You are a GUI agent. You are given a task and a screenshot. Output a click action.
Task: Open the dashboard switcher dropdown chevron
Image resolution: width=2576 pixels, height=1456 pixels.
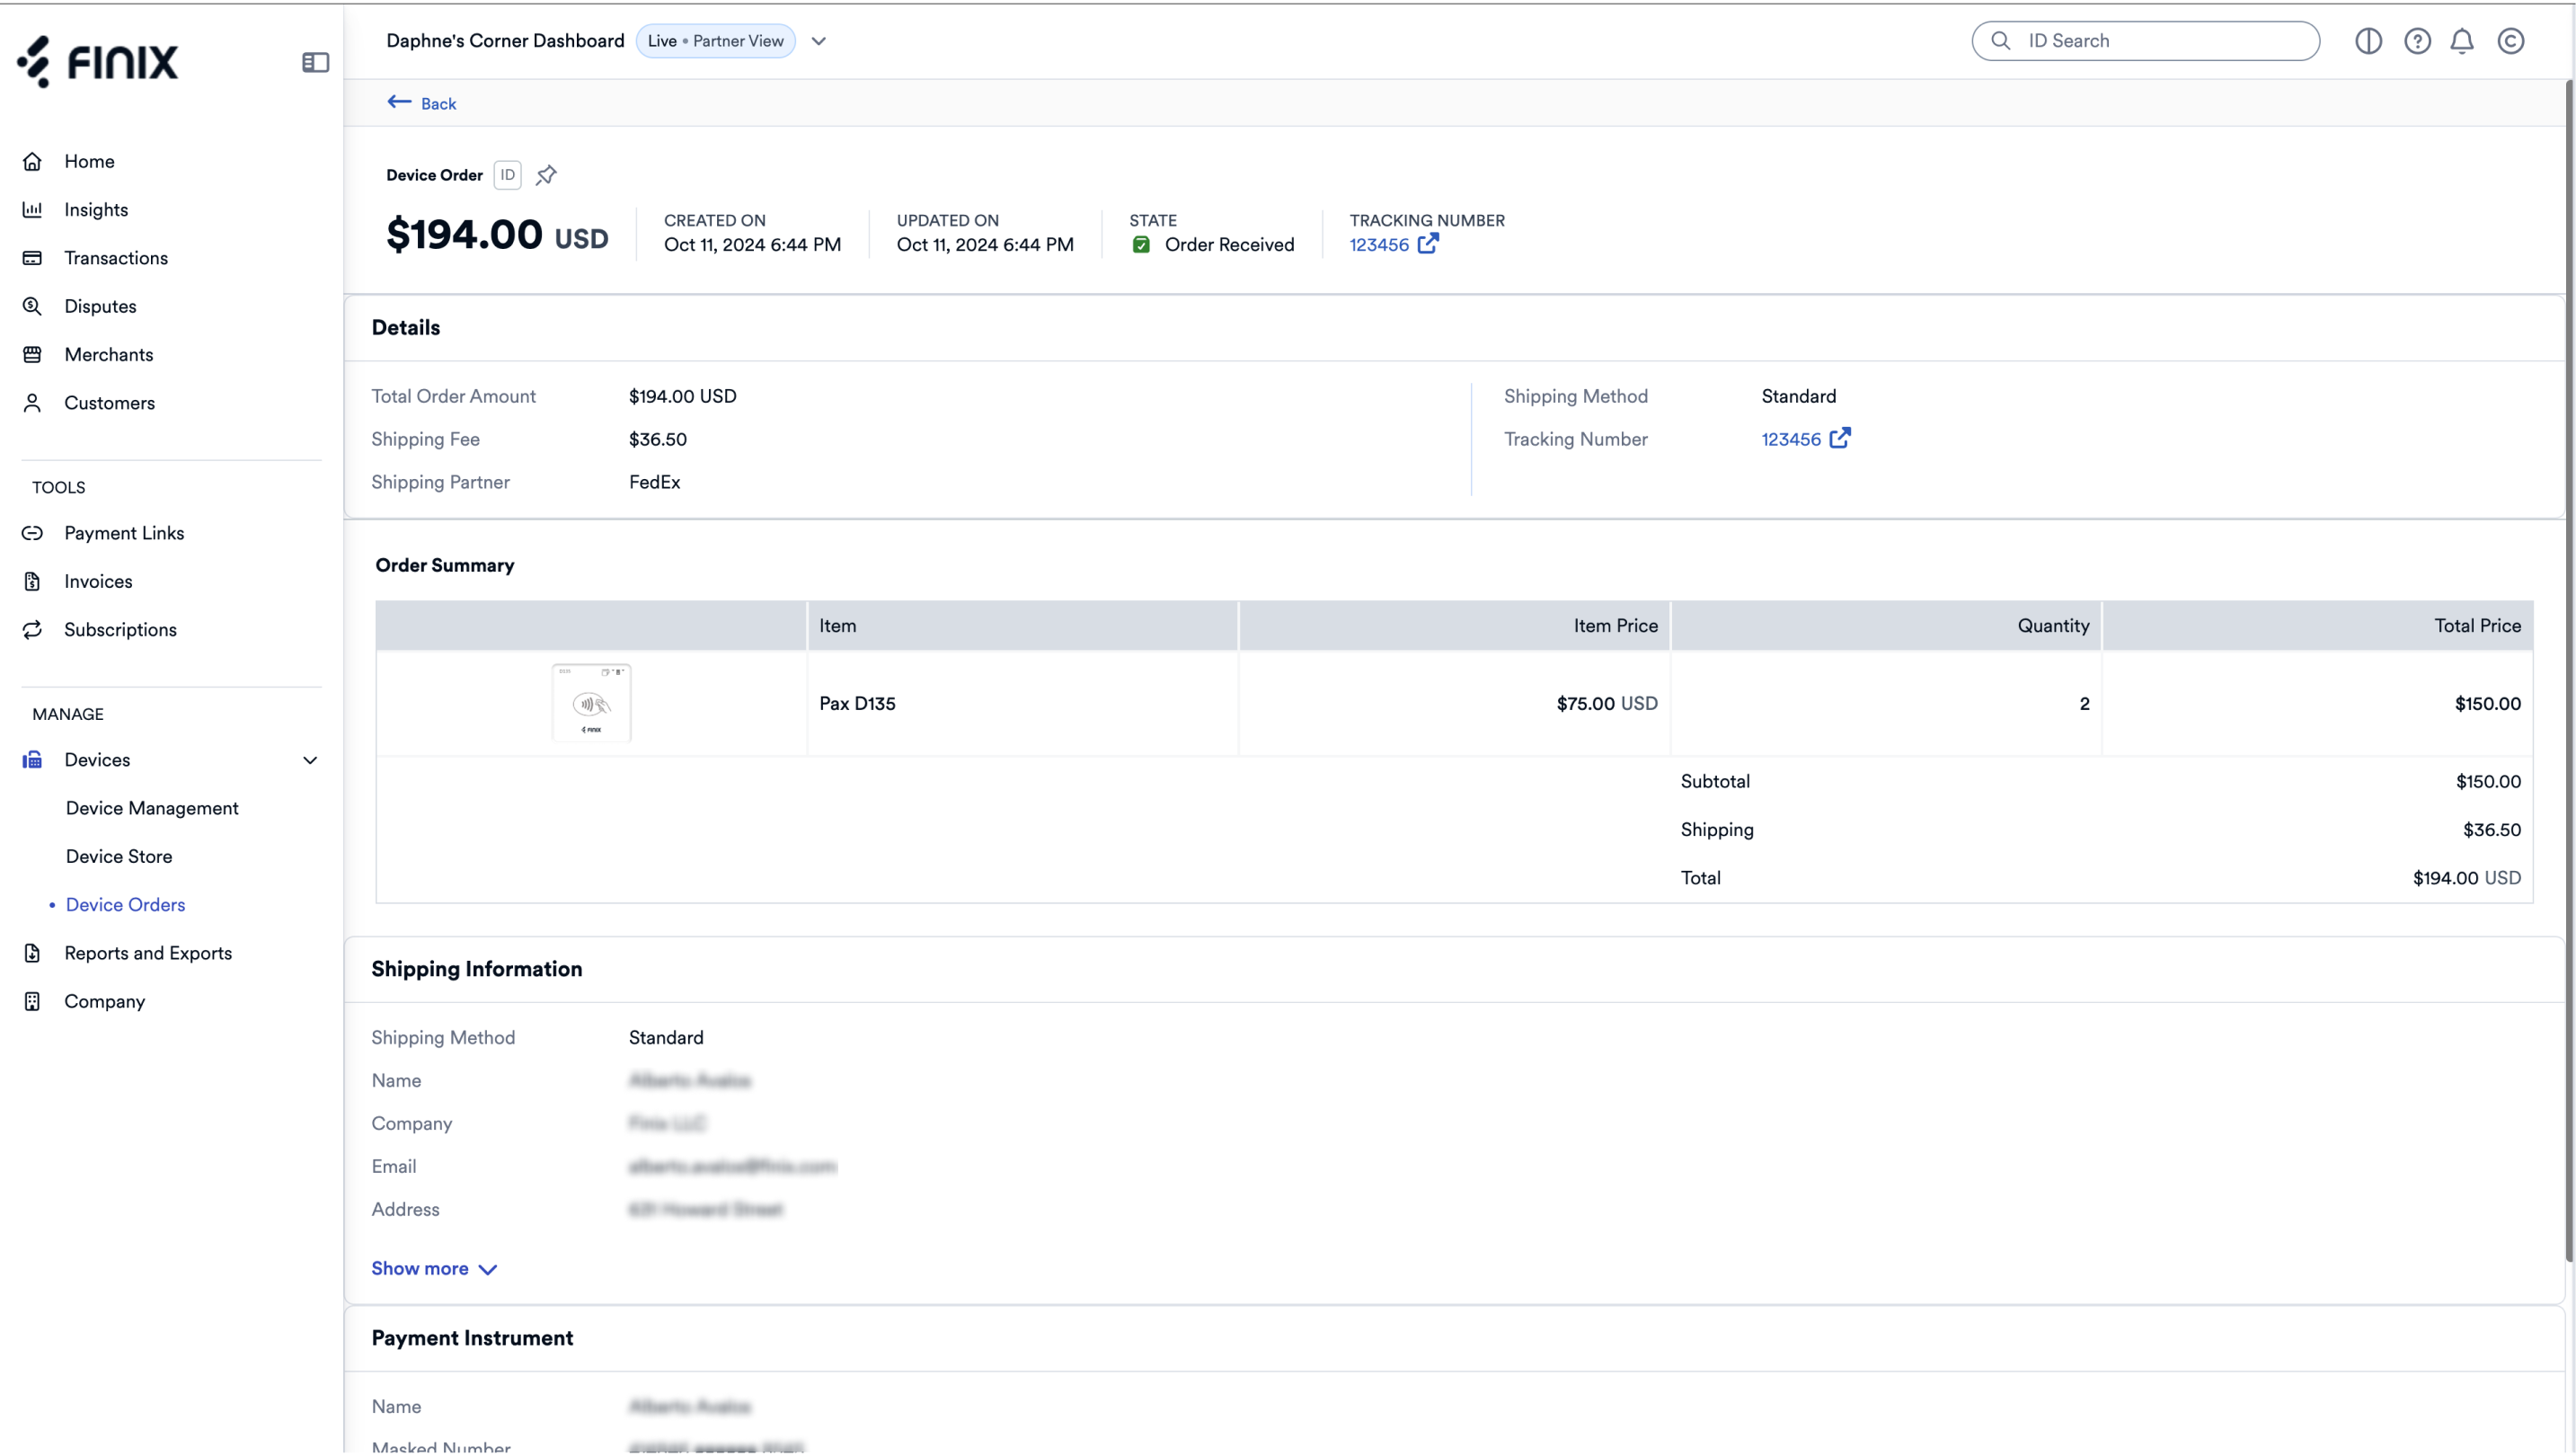[x=819, y=41]
